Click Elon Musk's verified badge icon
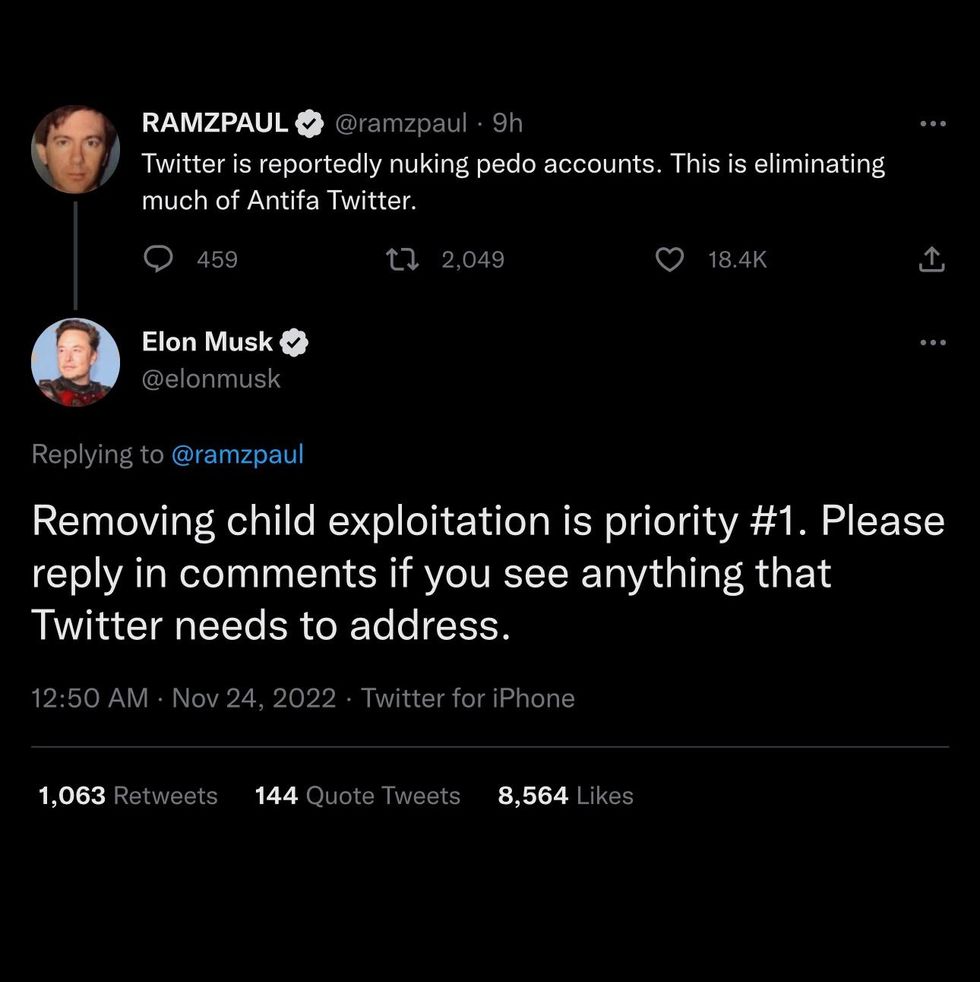 click(x=294, y=343)
